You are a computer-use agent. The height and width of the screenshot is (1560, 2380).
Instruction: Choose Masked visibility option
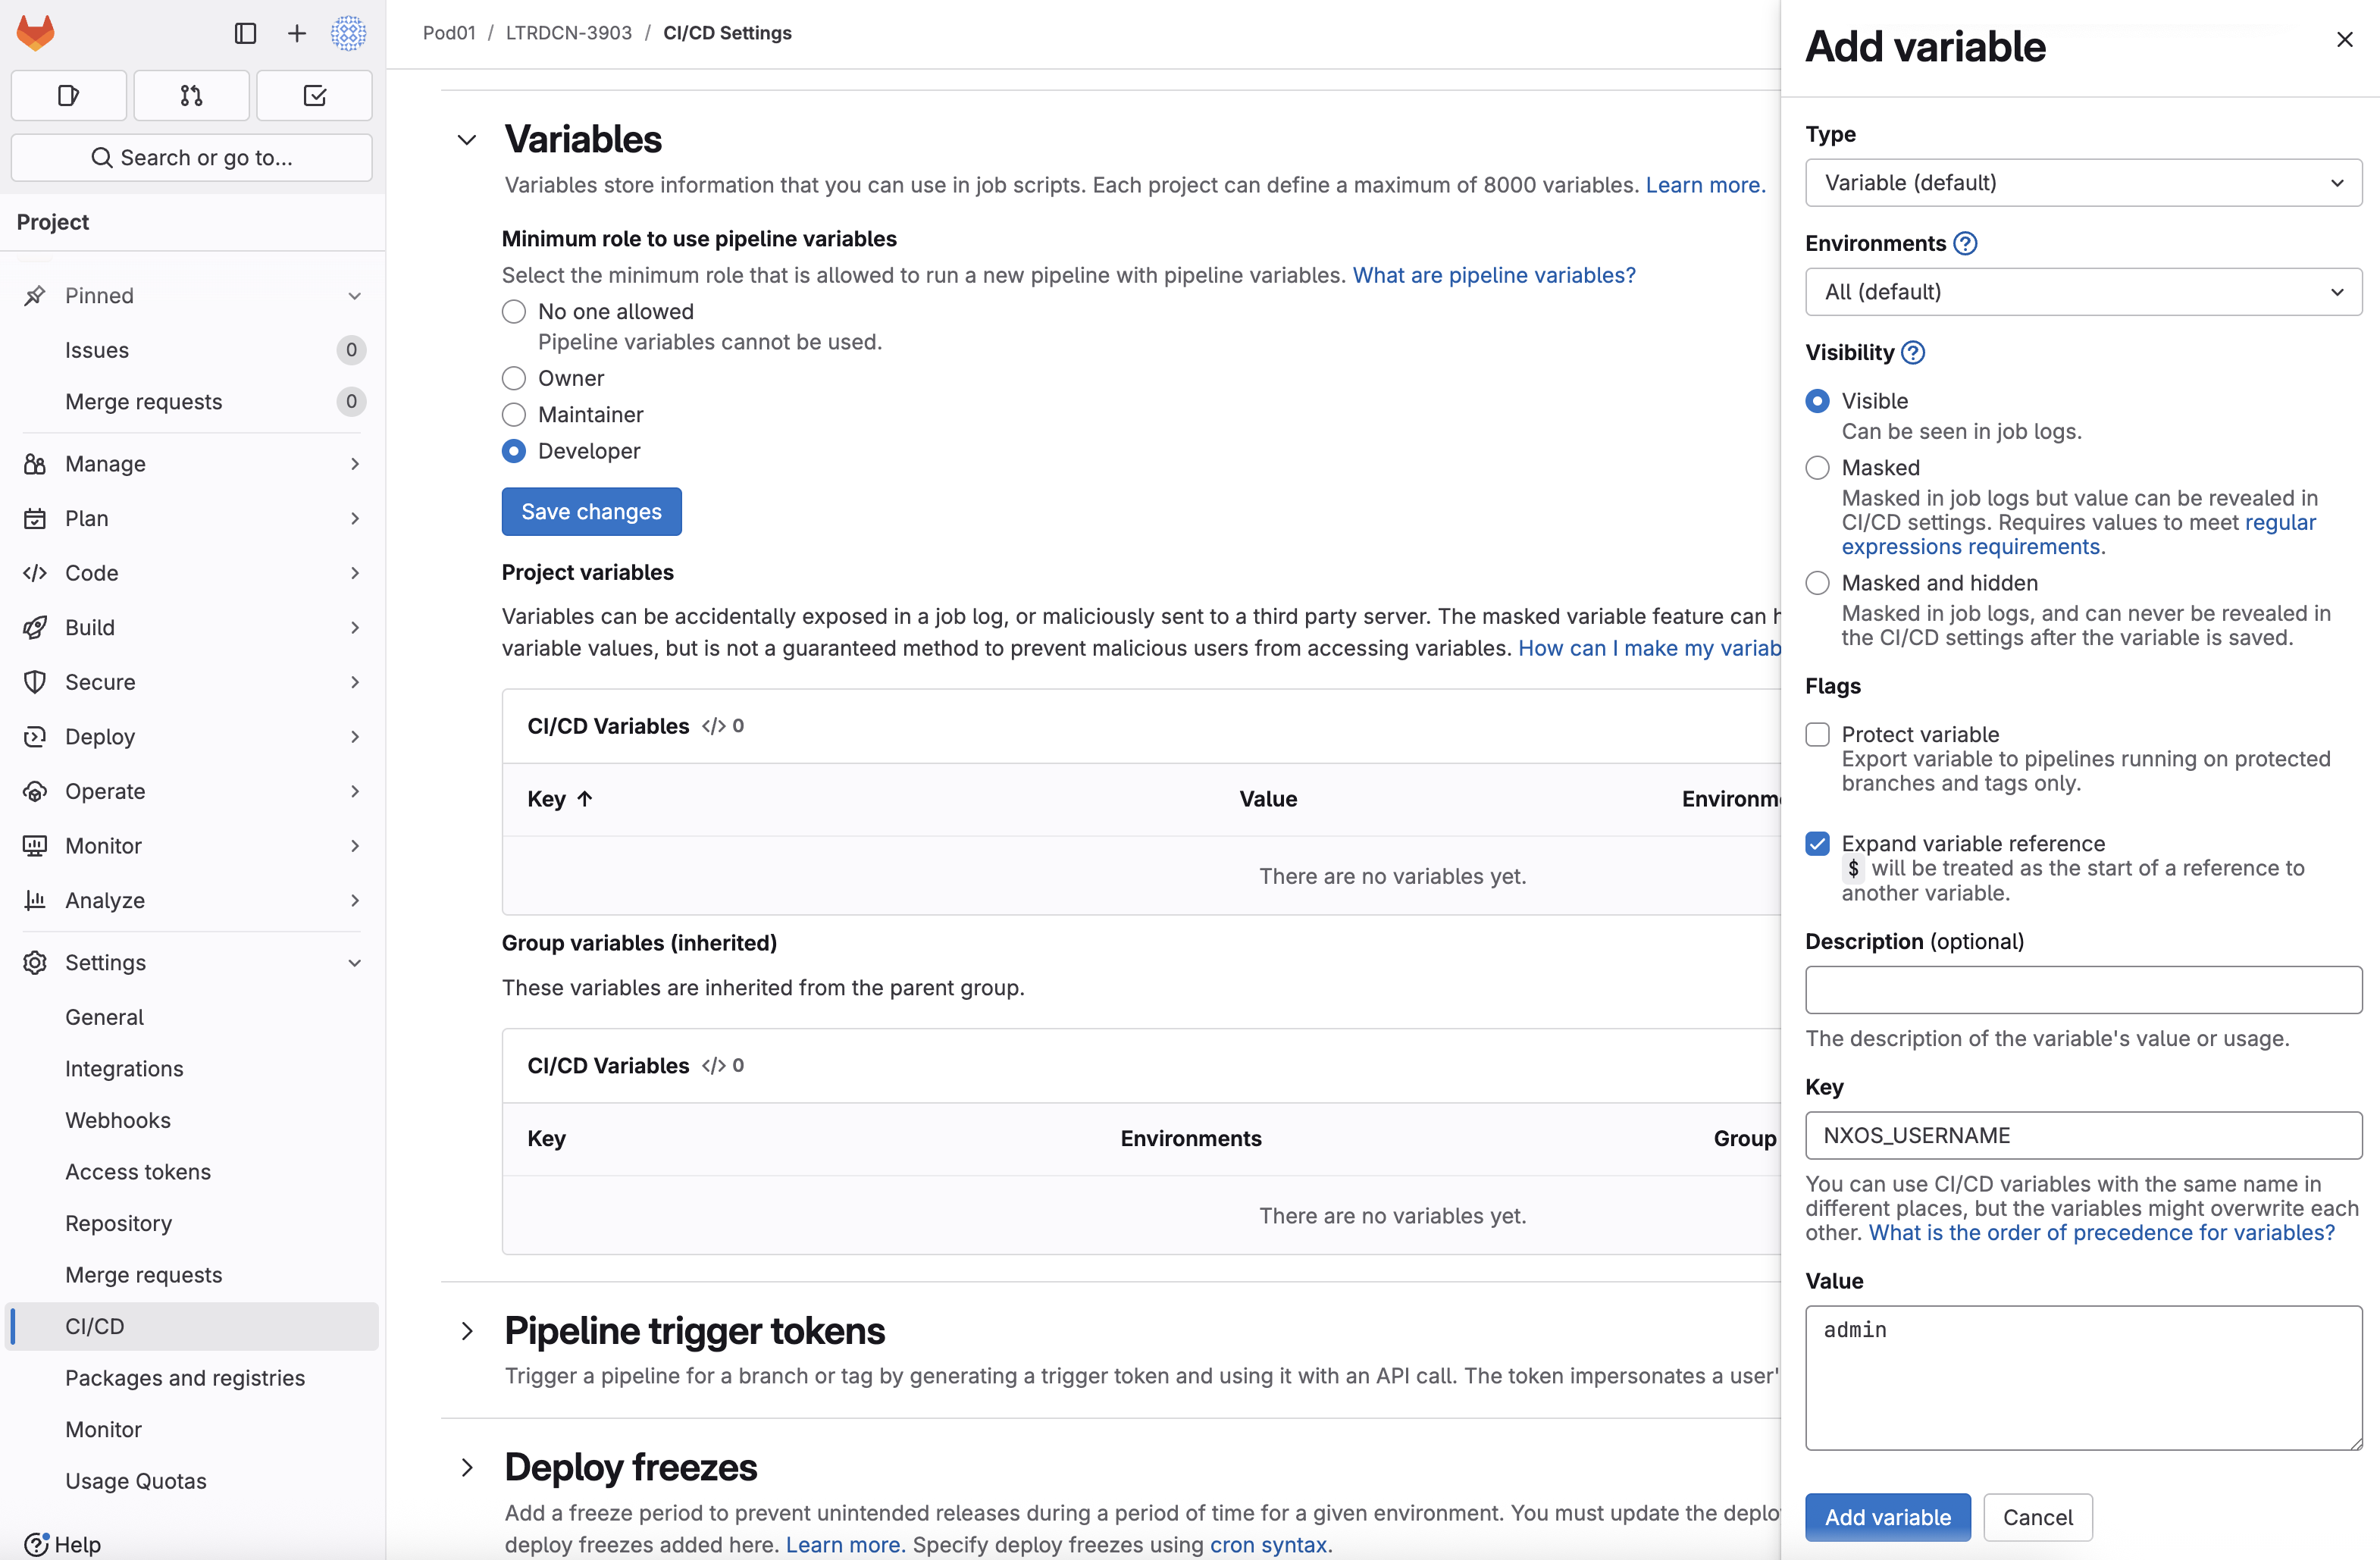pos(1818,468)
